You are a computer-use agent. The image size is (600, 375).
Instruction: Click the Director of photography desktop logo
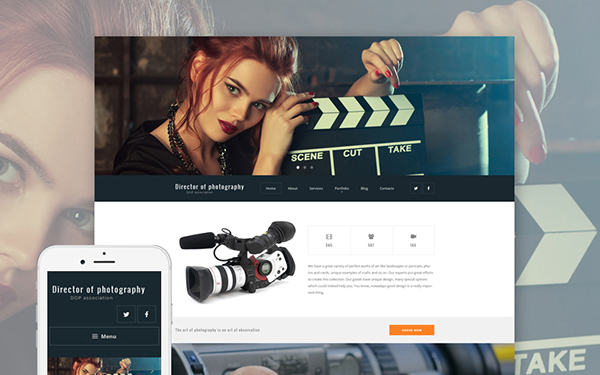click(x=209, y=188)
